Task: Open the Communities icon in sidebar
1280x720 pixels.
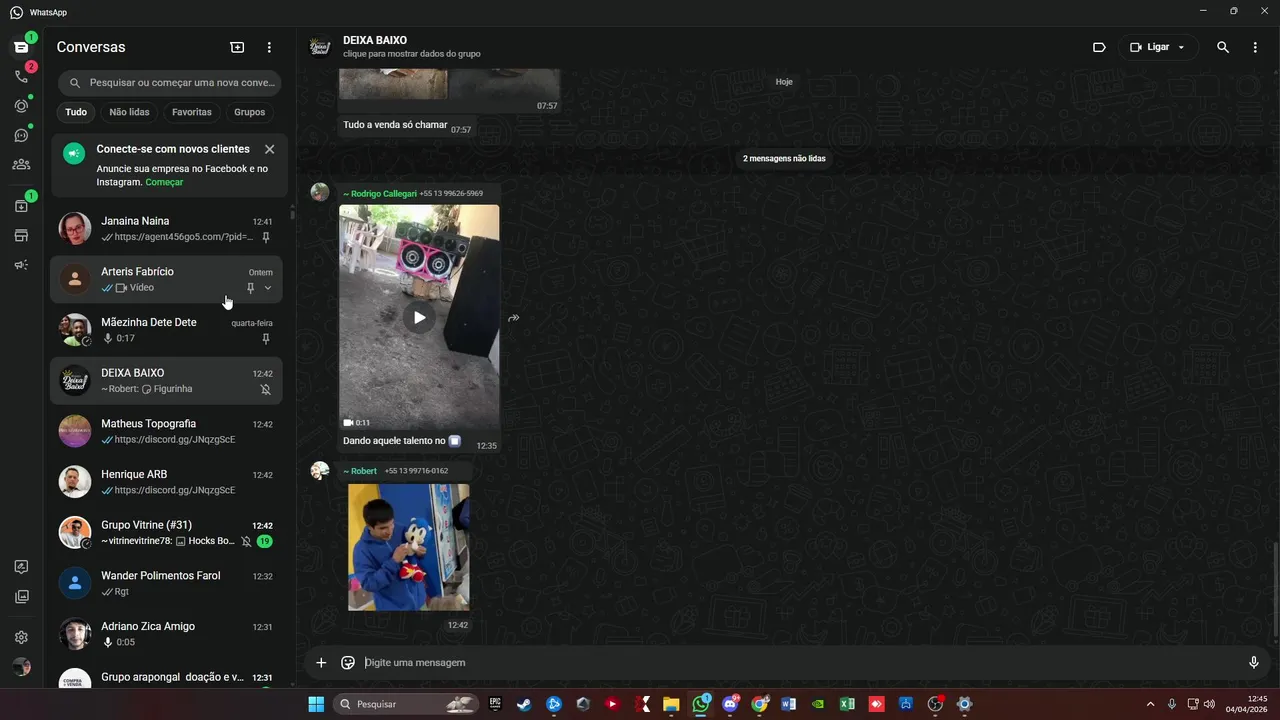Action: (21, 164)
